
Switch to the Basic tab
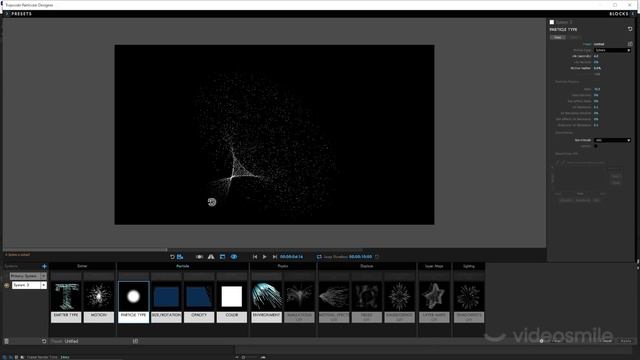pos(558,37)
